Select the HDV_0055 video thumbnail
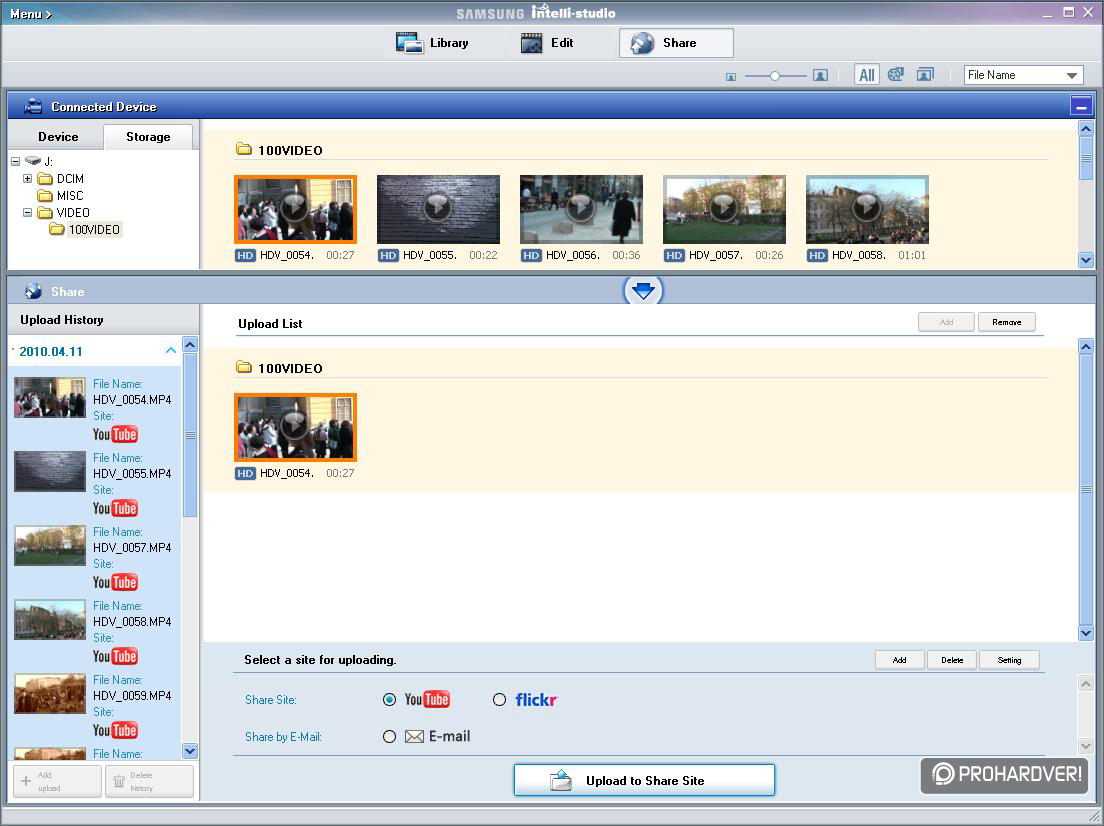The height and width of the screenshot is (826, 1104). (438, 209)
